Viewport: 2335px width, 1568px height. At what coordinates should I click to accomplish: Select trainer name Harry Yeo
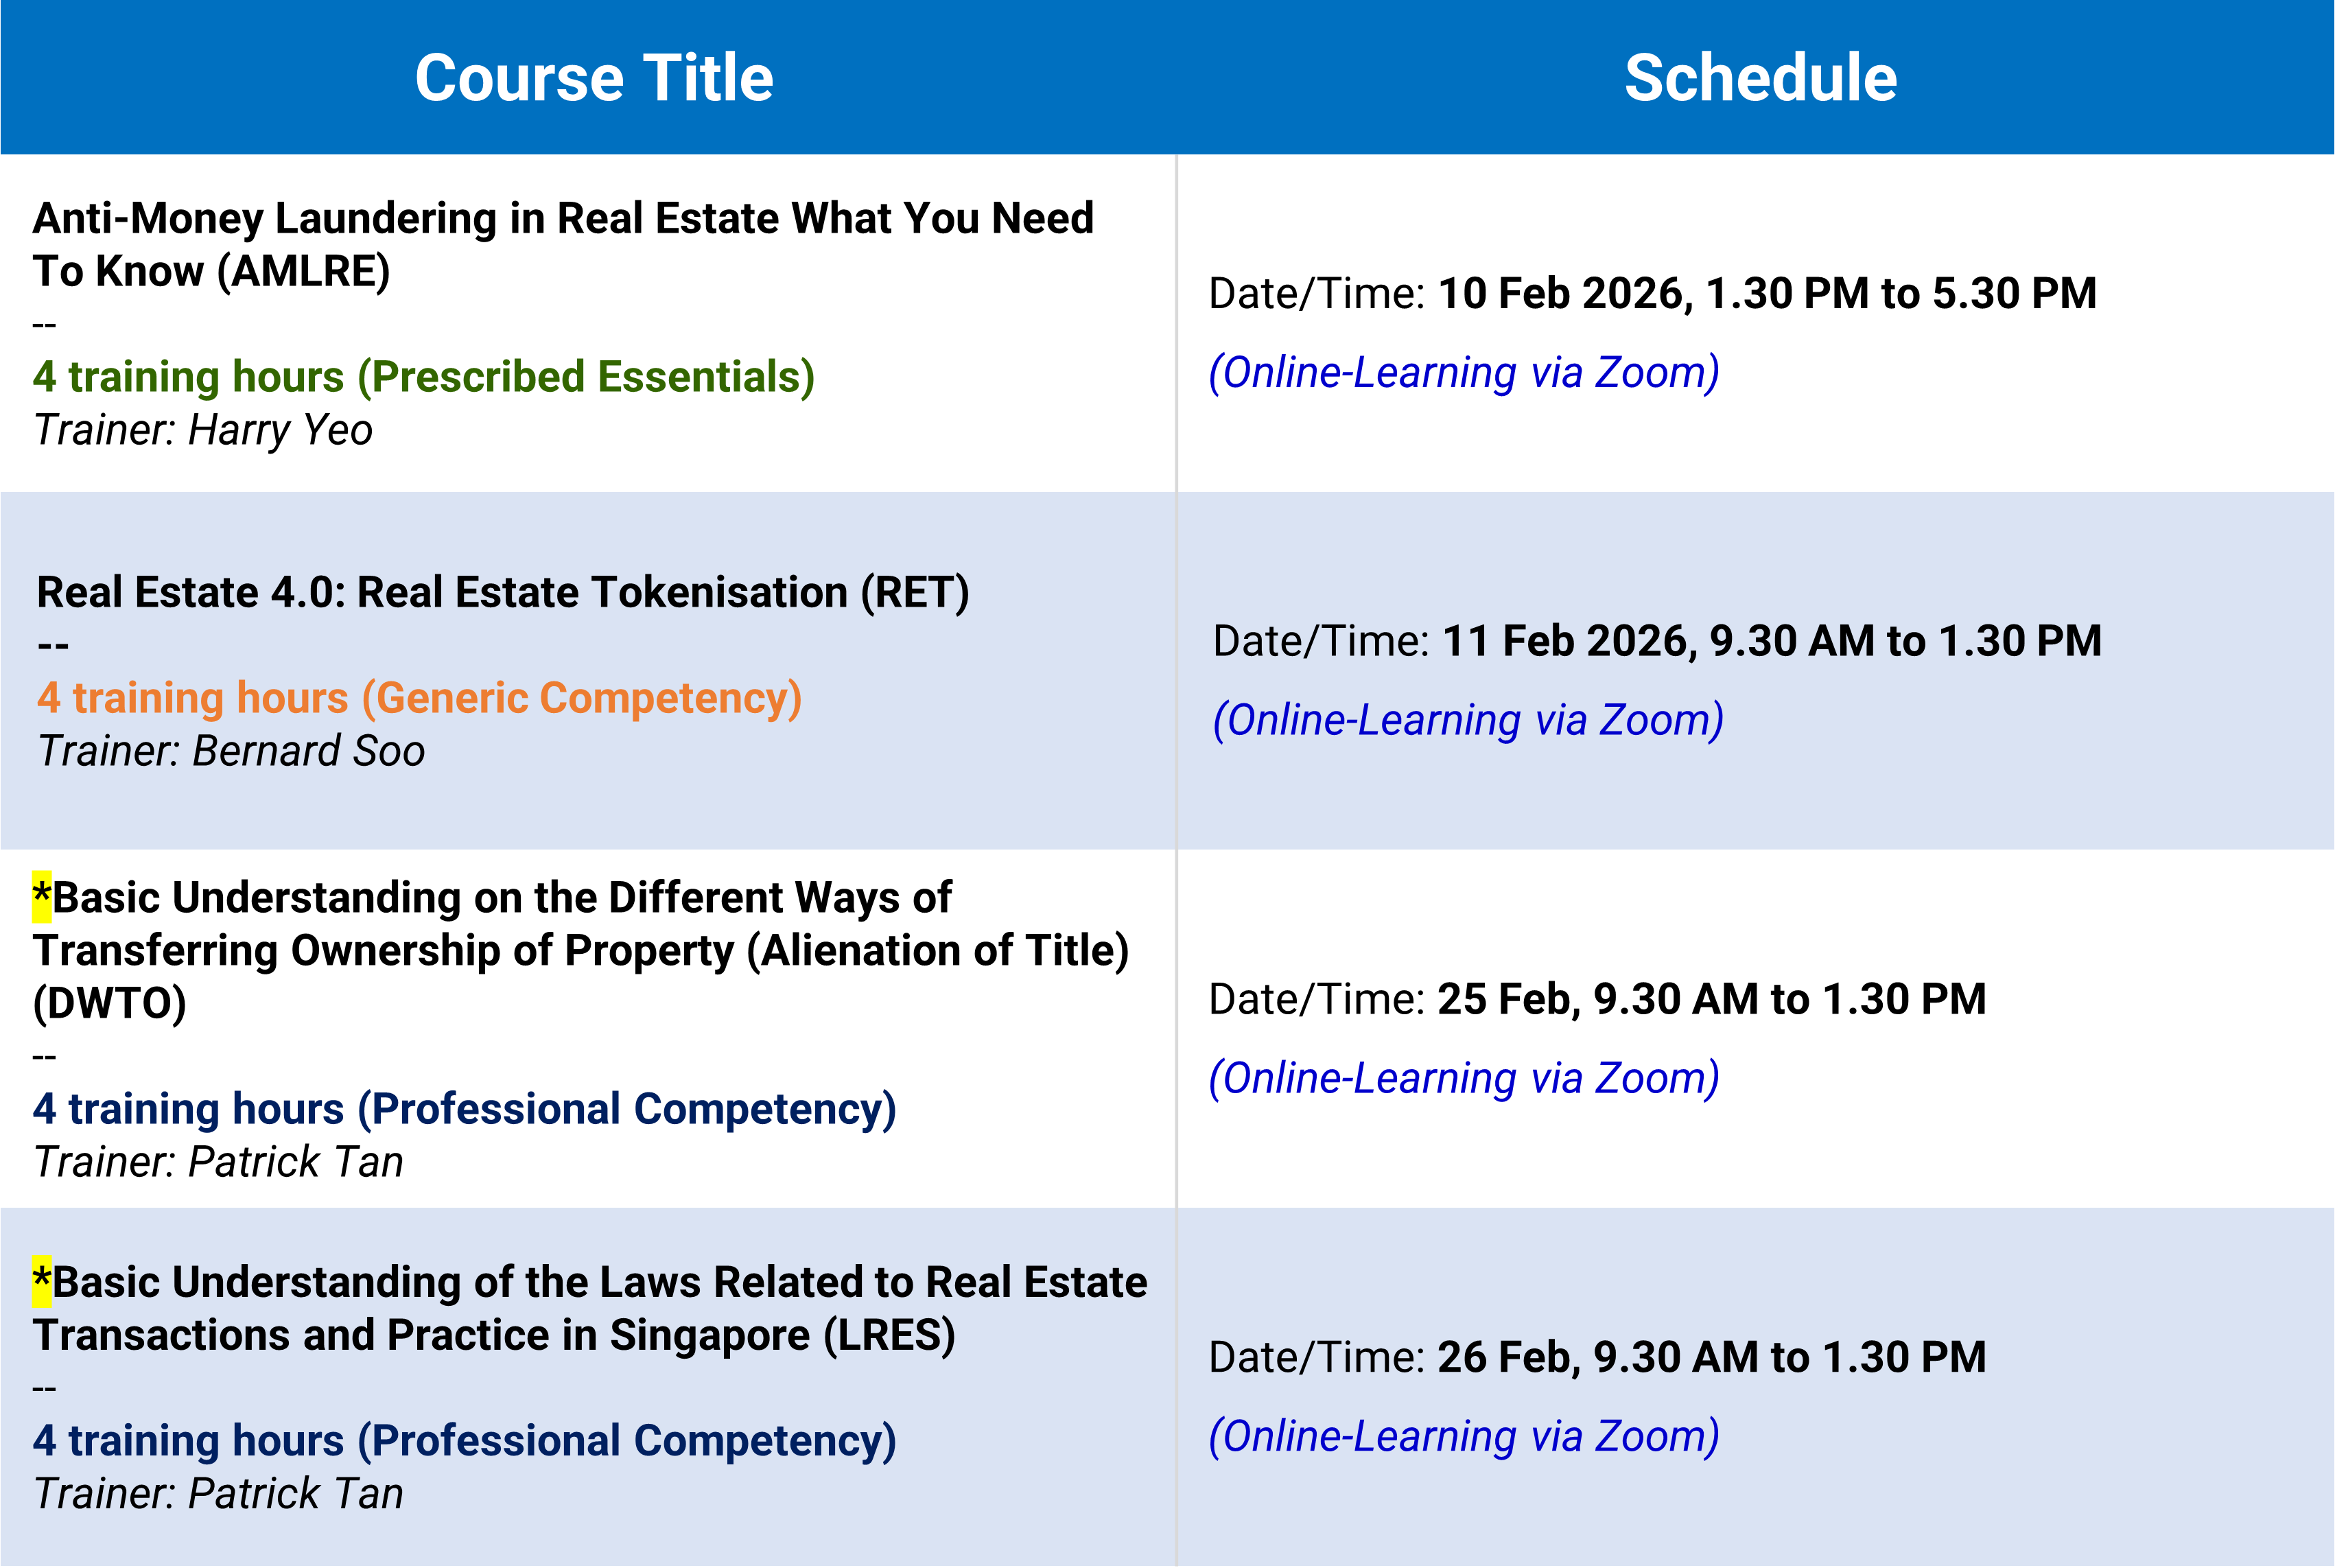(280, 430)
